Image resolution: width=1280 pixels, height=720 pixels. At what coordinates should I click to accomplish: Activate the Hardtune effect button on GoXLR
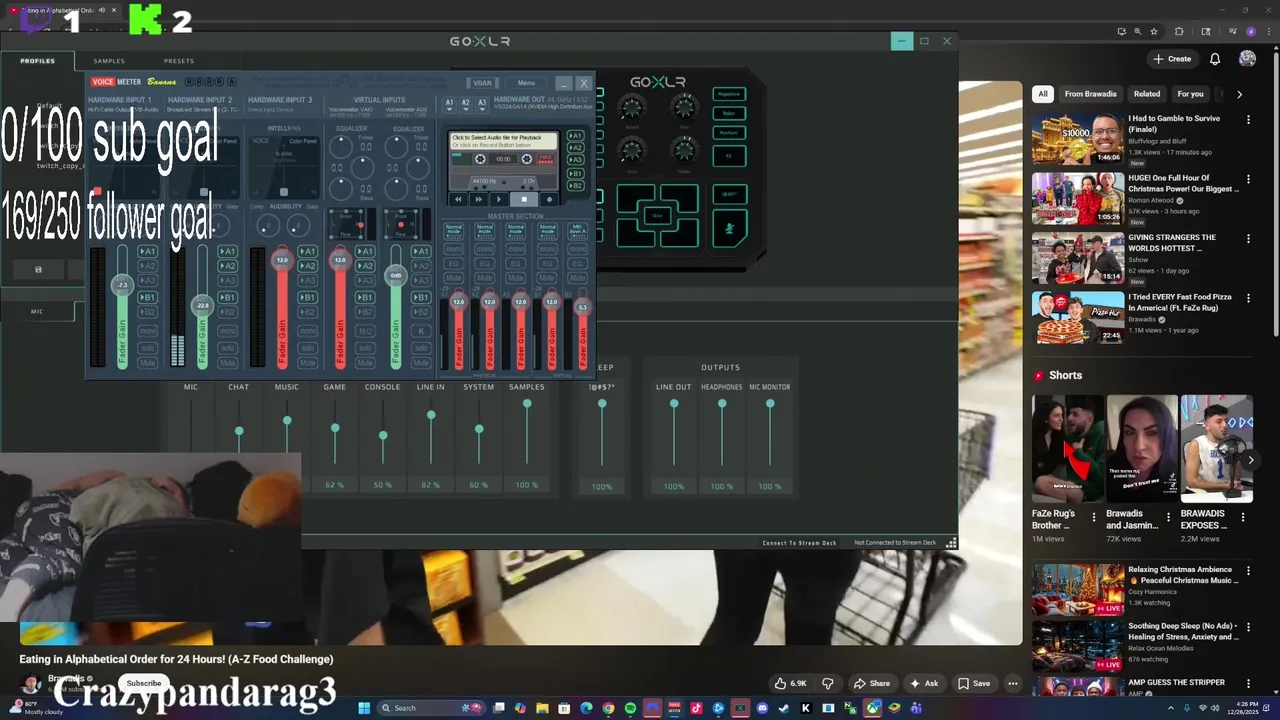[729, 132]
